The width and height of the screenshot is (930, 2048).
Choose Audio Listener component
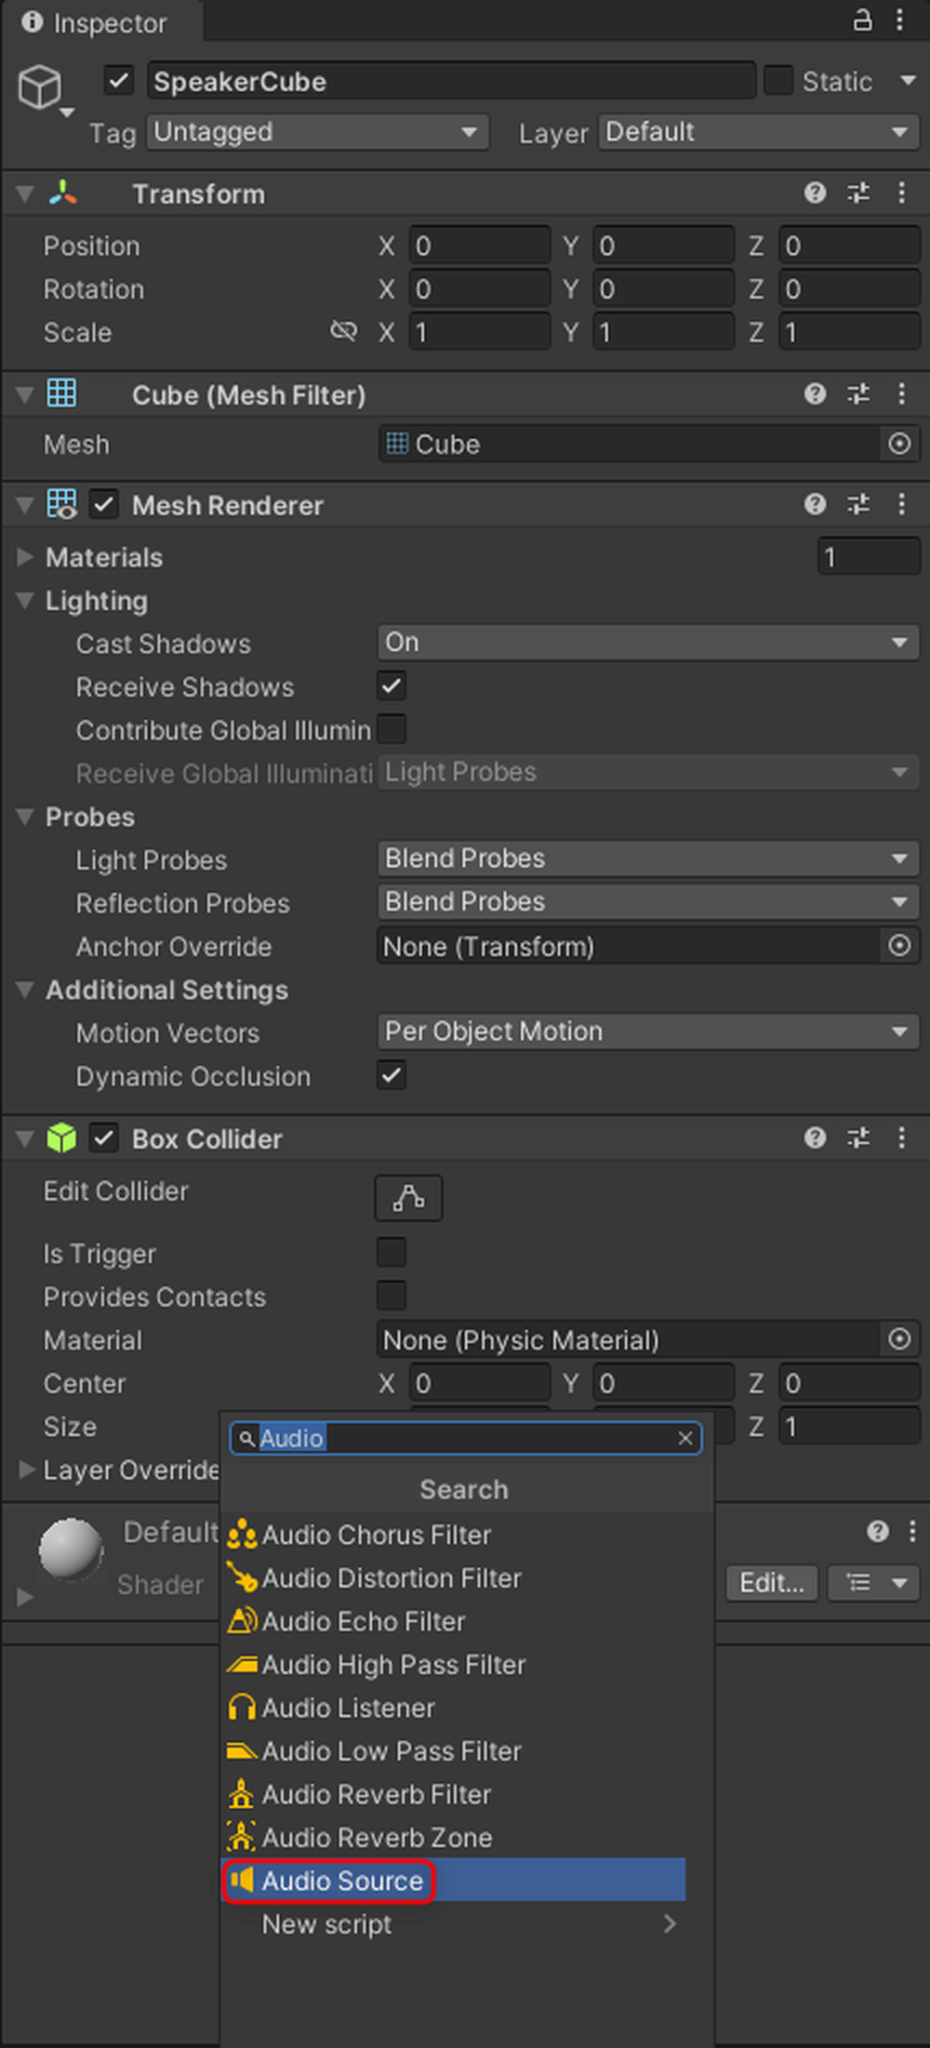tap(347, 1708)
